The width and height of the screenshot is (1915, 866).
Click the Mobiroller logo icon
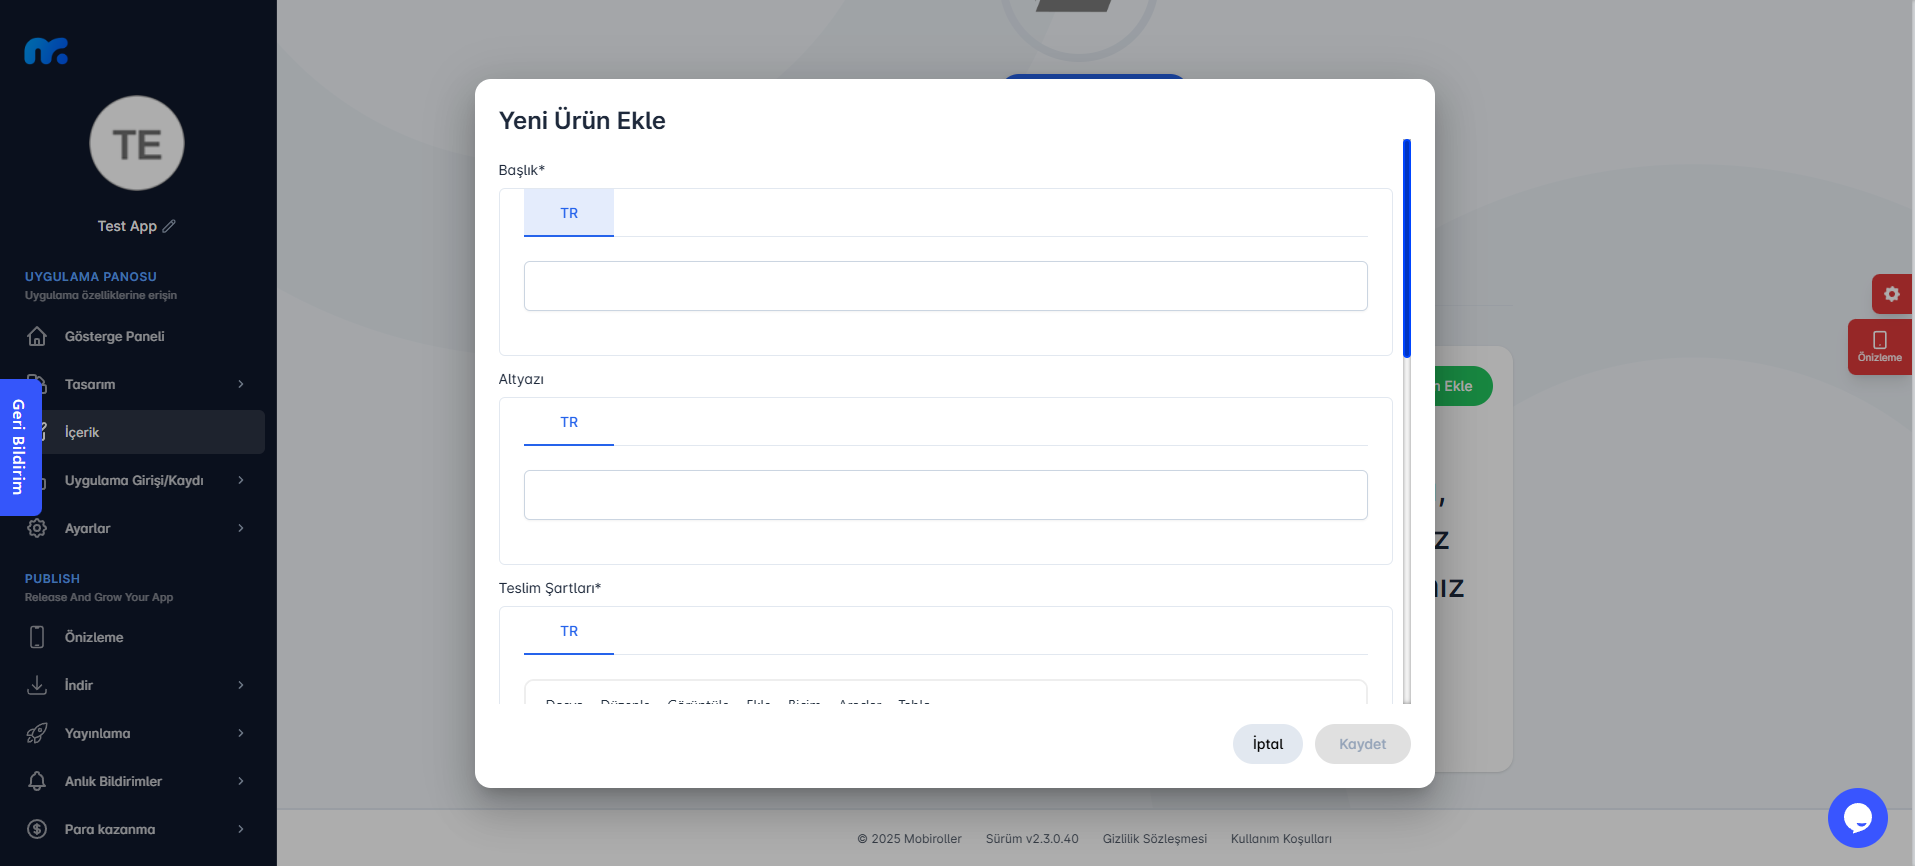[46, 51]
